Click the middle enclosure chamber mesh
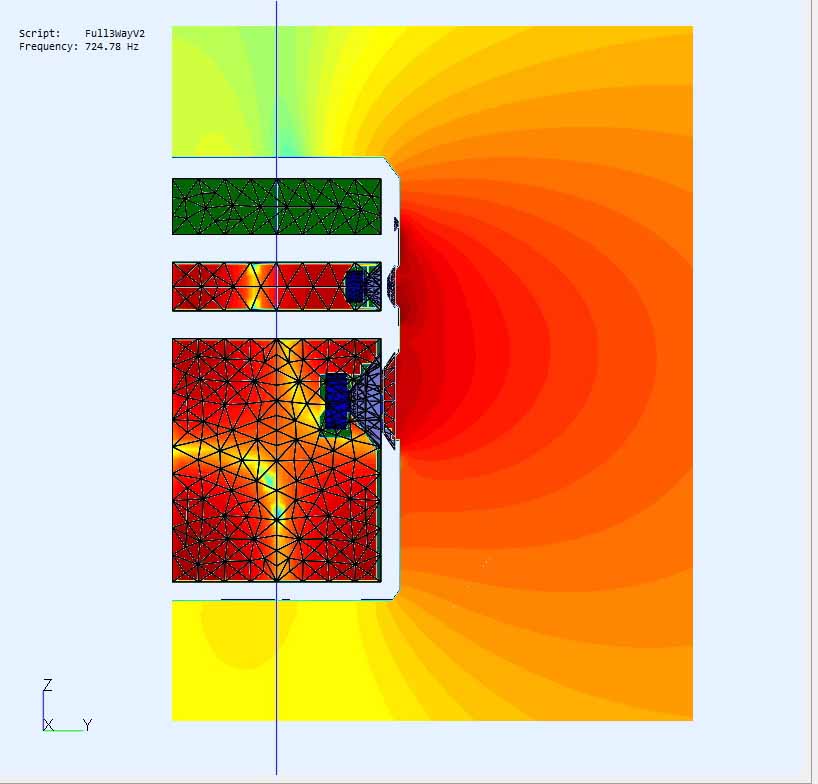818x784 pixels. point(276,286)
